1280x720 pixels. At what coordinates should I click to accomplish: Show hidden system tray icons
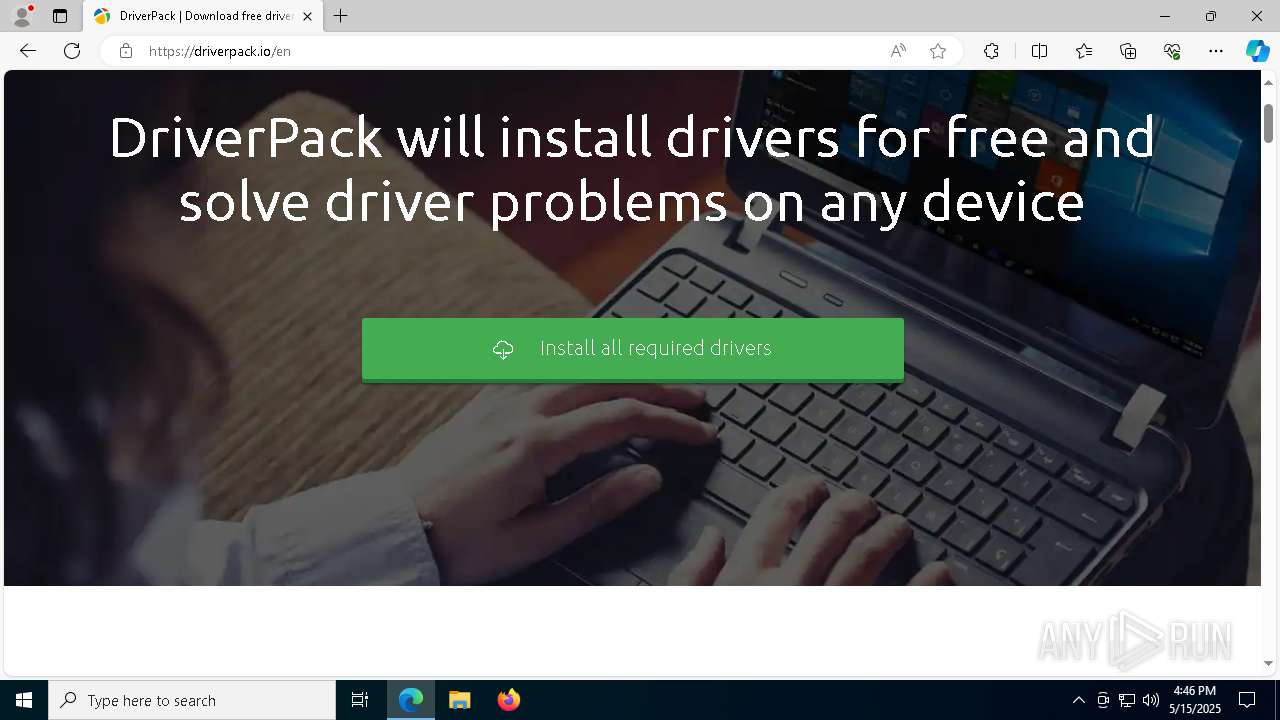tap(1079, 700)
